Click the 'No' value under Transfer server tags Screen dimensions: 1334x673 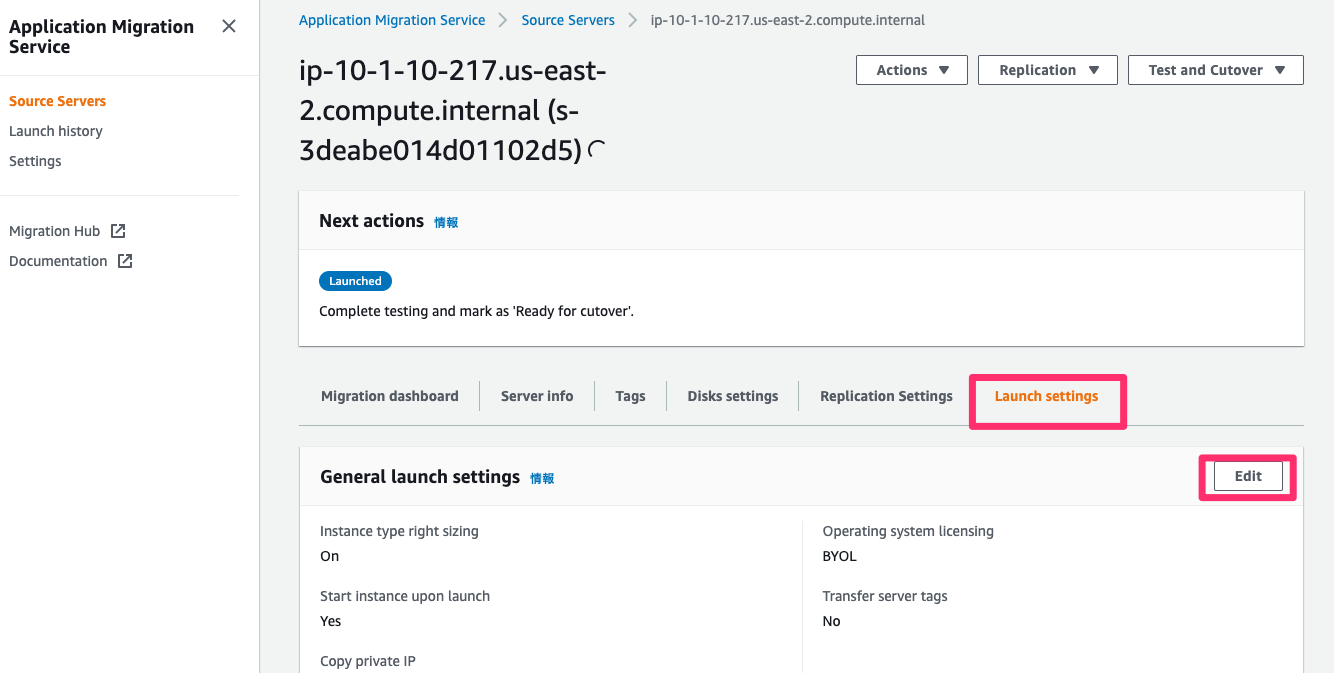click(x=832, y=621)
